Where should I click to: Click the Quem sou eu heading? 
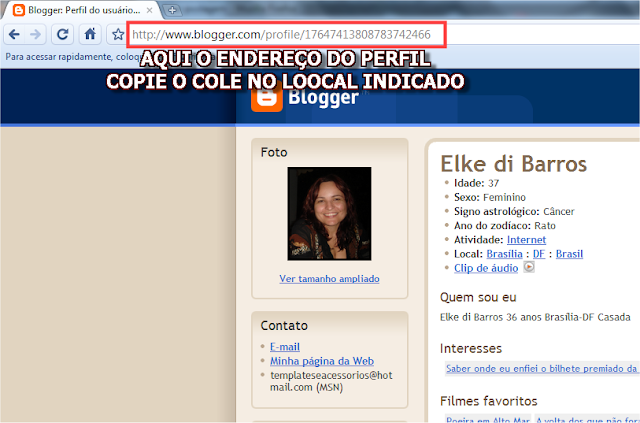point(478,297)
